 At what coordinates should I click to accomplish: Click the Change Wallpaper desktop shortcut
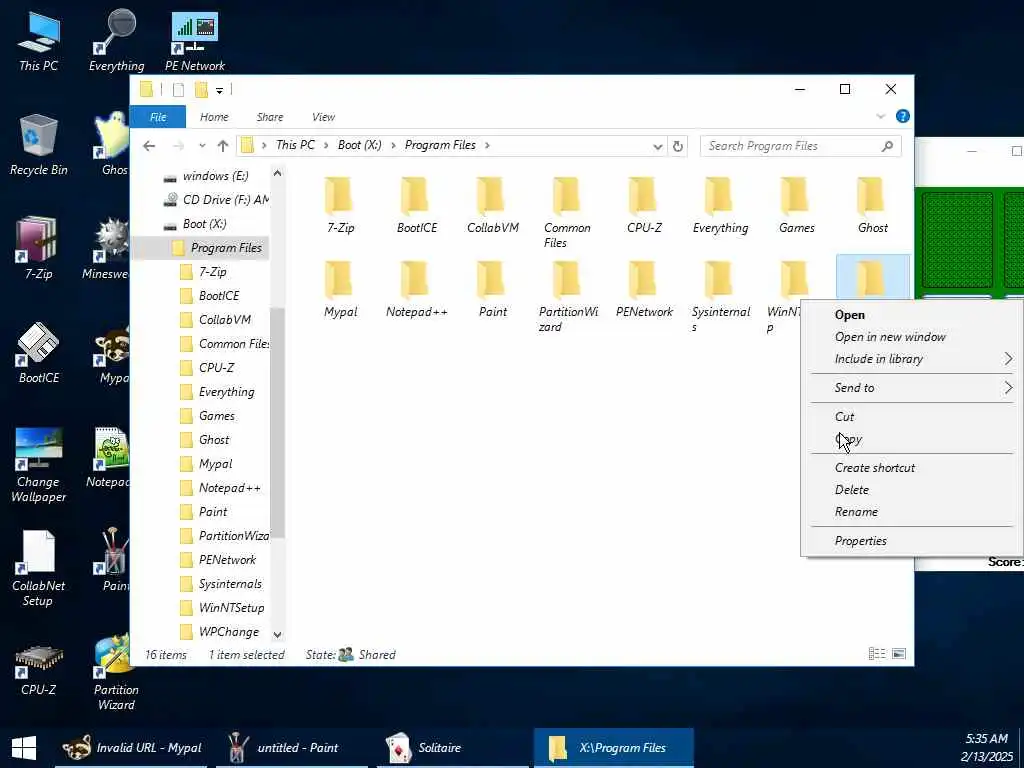point(39,465)
